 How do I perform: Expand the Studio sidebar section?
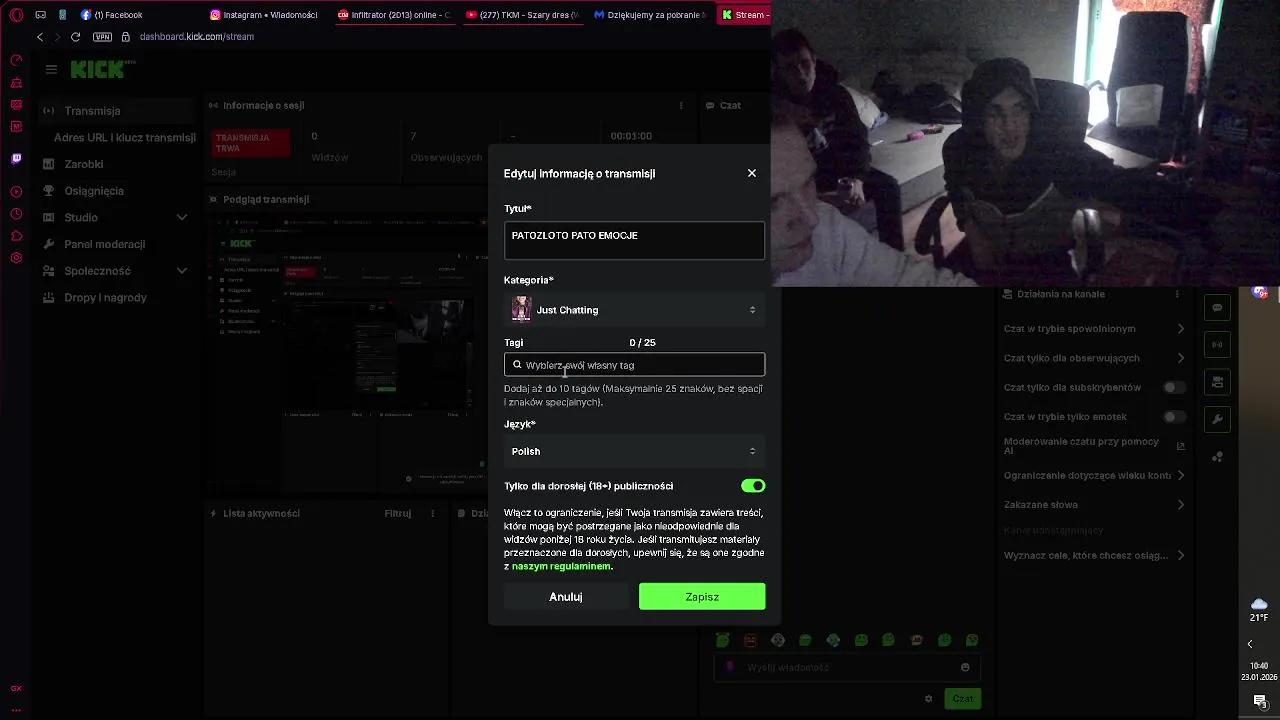[182, 217]
